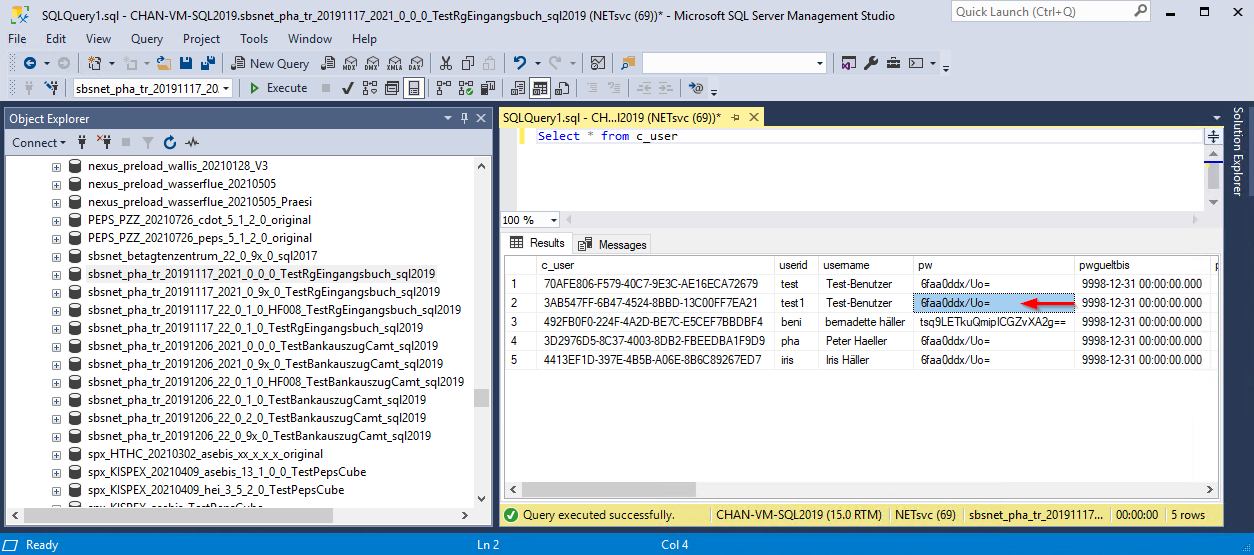The image size is (1254, 555).
Task: Click the Disconnect plug icon in Object Explorer
Action: [104, 143]
